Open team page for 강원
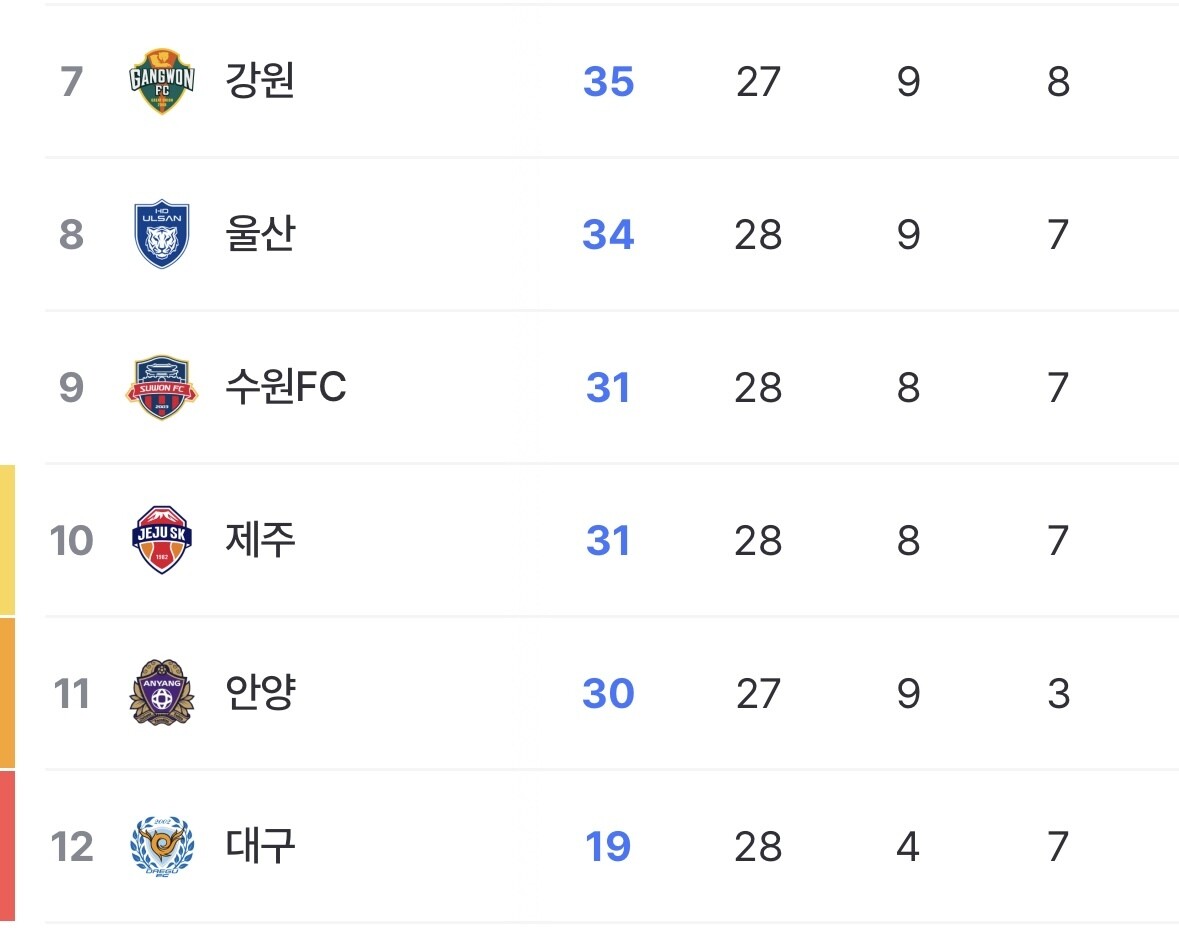This screenshot has width=1179, height=943. click(260, 80)
